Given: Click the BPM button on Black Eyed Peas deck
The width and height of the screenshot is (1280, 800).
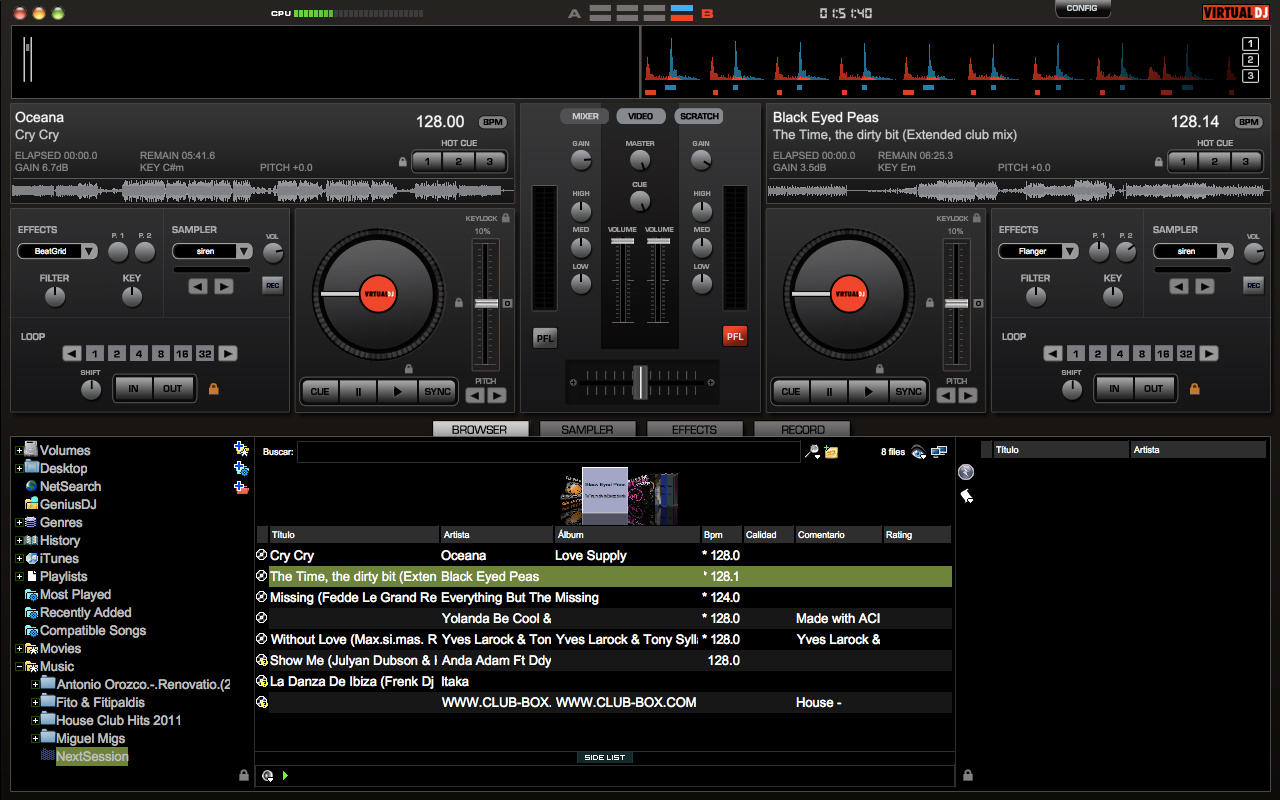Looking at the screenshot, I should pyautogui.click(x=1248, y=122).
